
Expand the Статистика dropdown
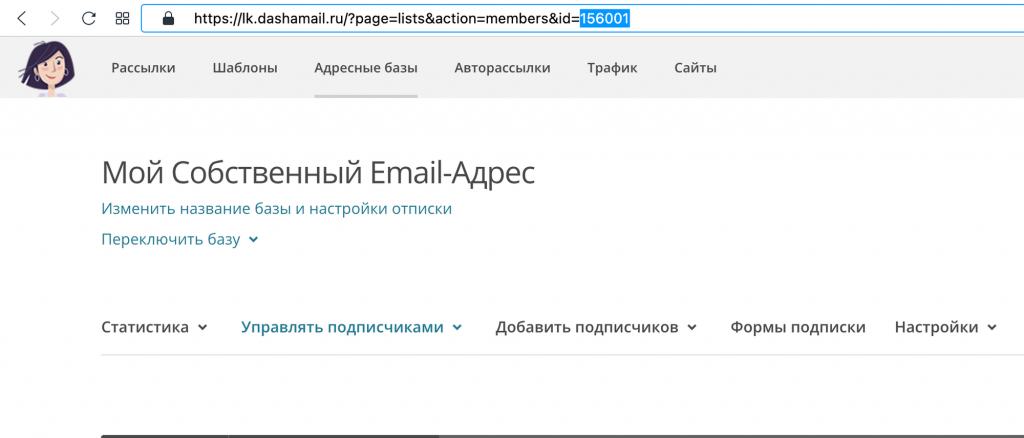click(155, 327)
